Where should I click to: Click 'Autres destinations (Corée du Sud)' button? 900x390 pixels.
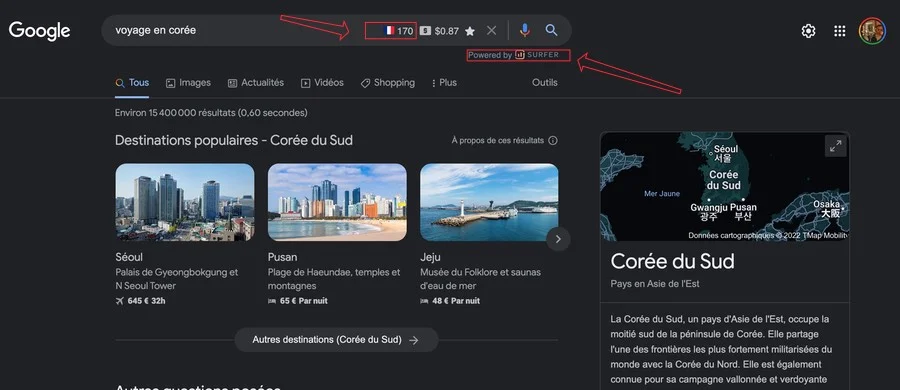[336, 340]
